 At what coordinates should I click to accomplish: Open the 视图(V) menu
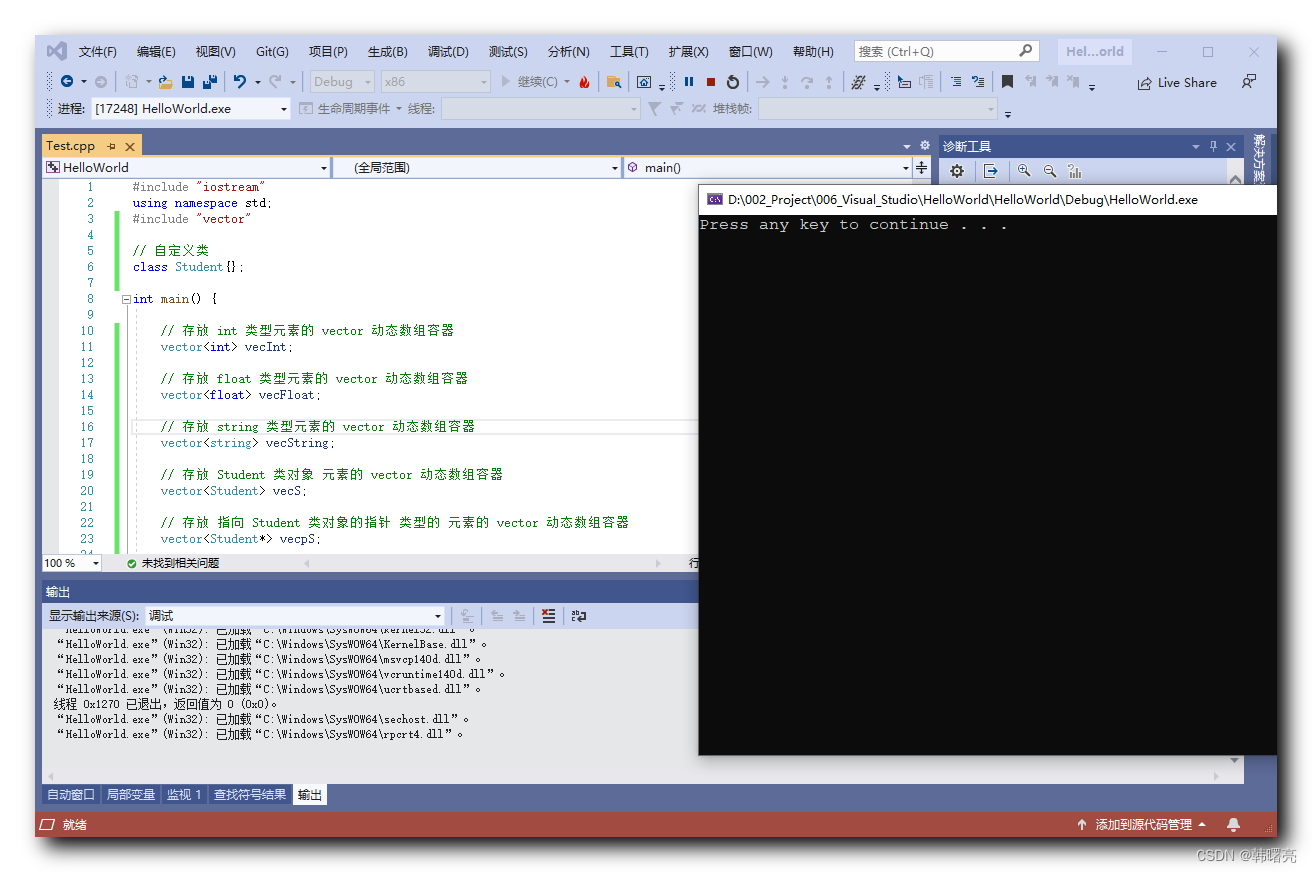point(215,52)
